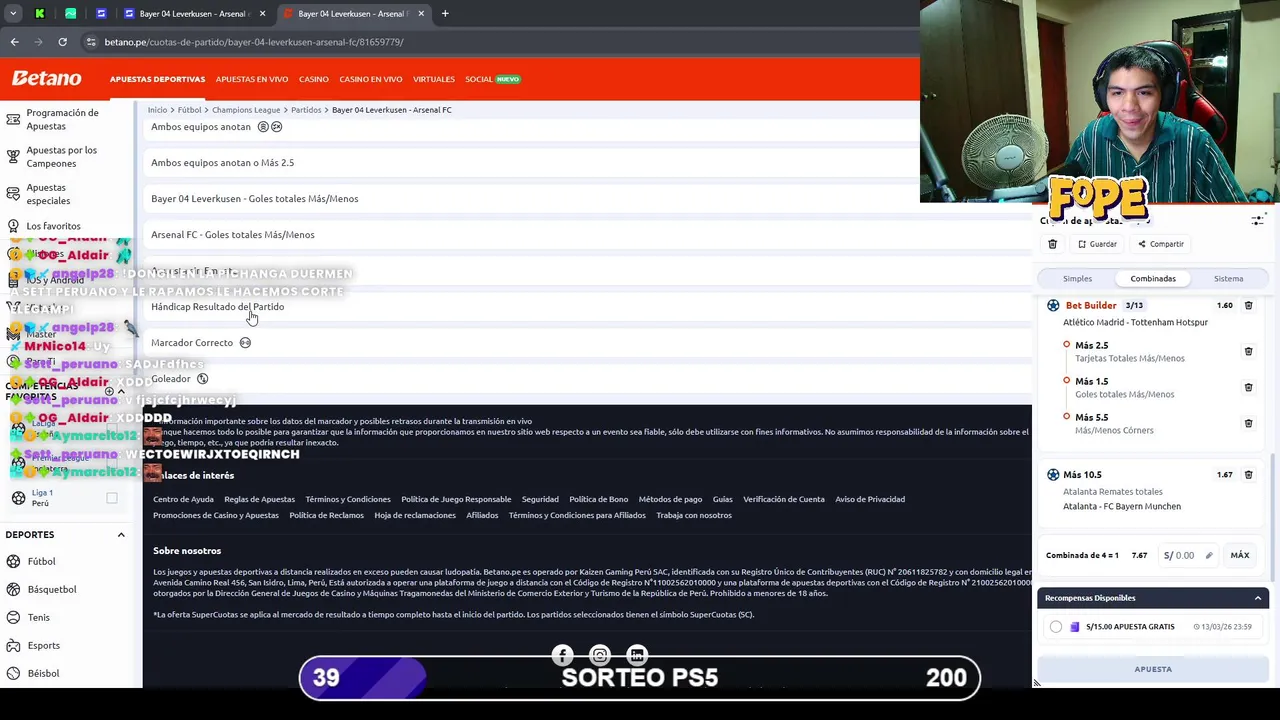Open Apuestas en Vivo menu

pyautogui.click(x=252, y=79)
